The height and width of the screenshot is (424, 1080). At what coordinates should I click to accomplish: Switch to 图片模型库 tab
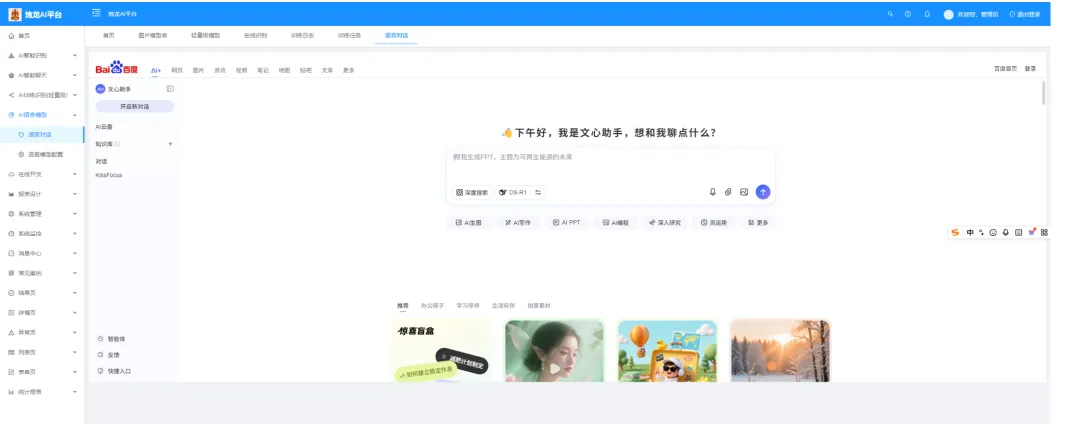(152, 34)
